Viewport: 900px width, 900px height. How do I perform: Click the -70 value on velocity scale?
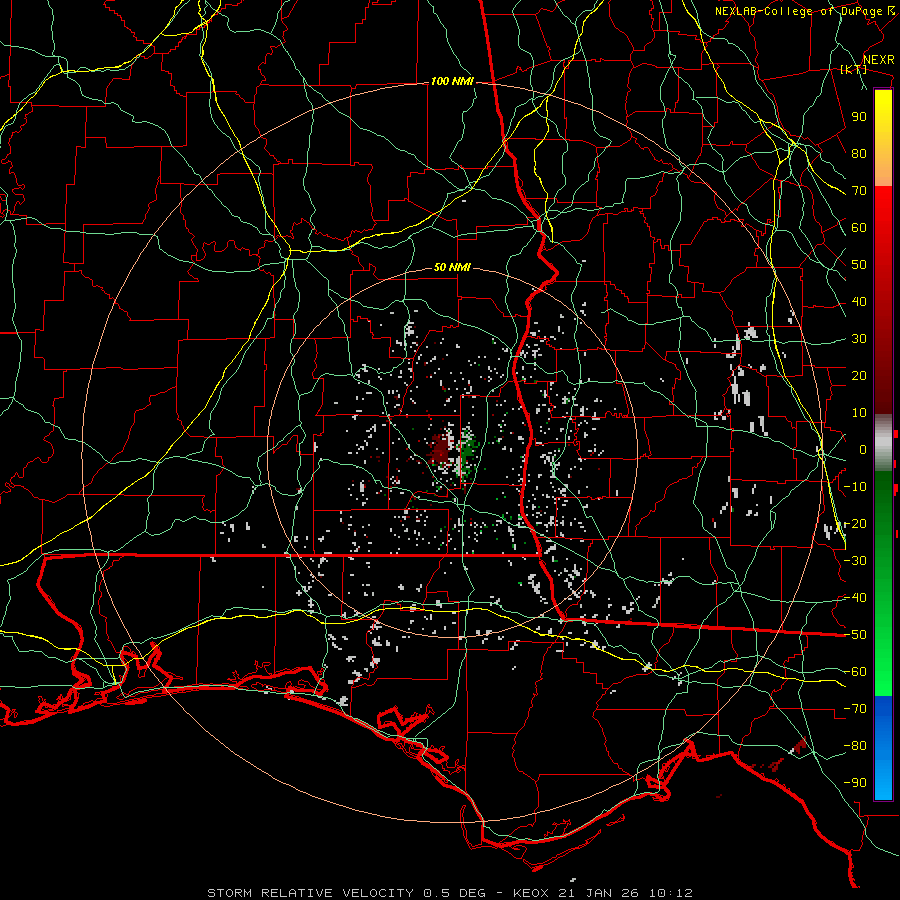point(856,709)
